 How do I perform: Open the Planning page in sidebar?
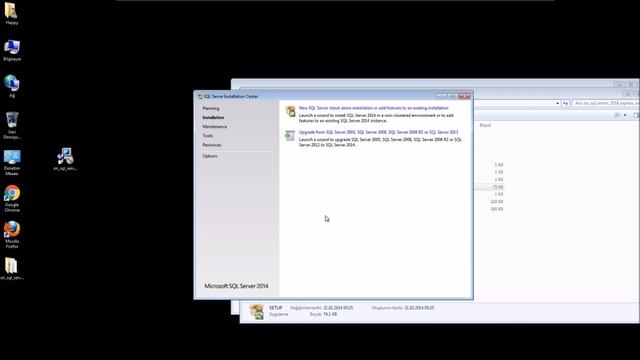[211, 108]
